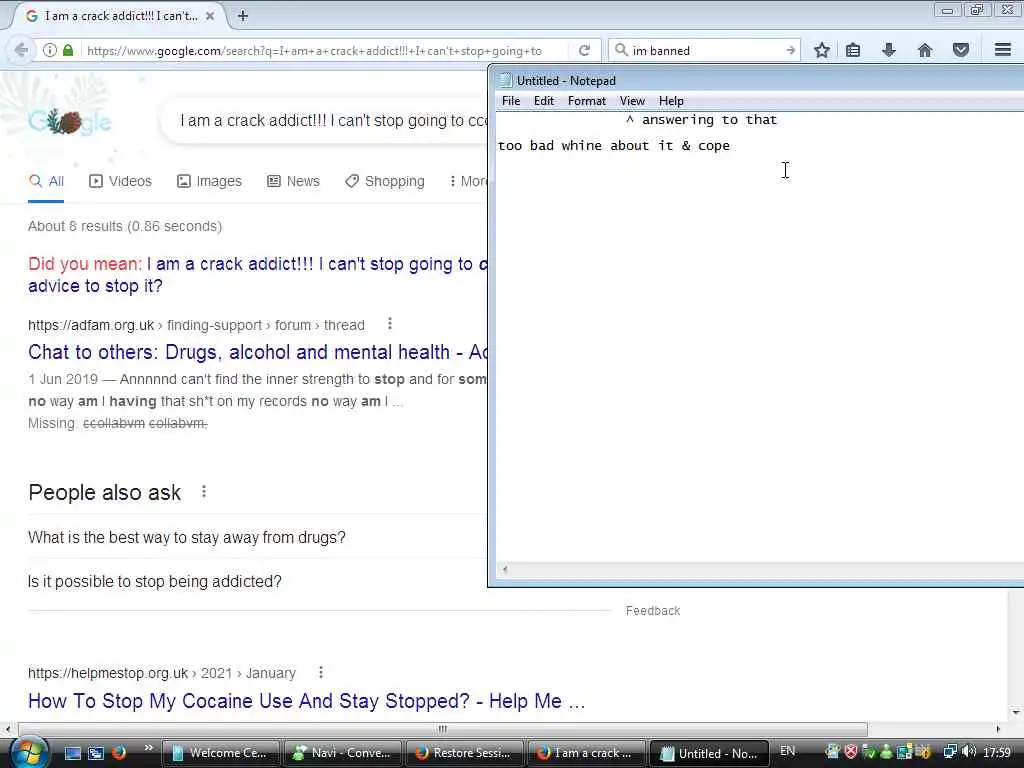Switch to 'Restore Sessi...' taskbar button
Viewport: 1024px width, 768px height.
pos(464,753)
